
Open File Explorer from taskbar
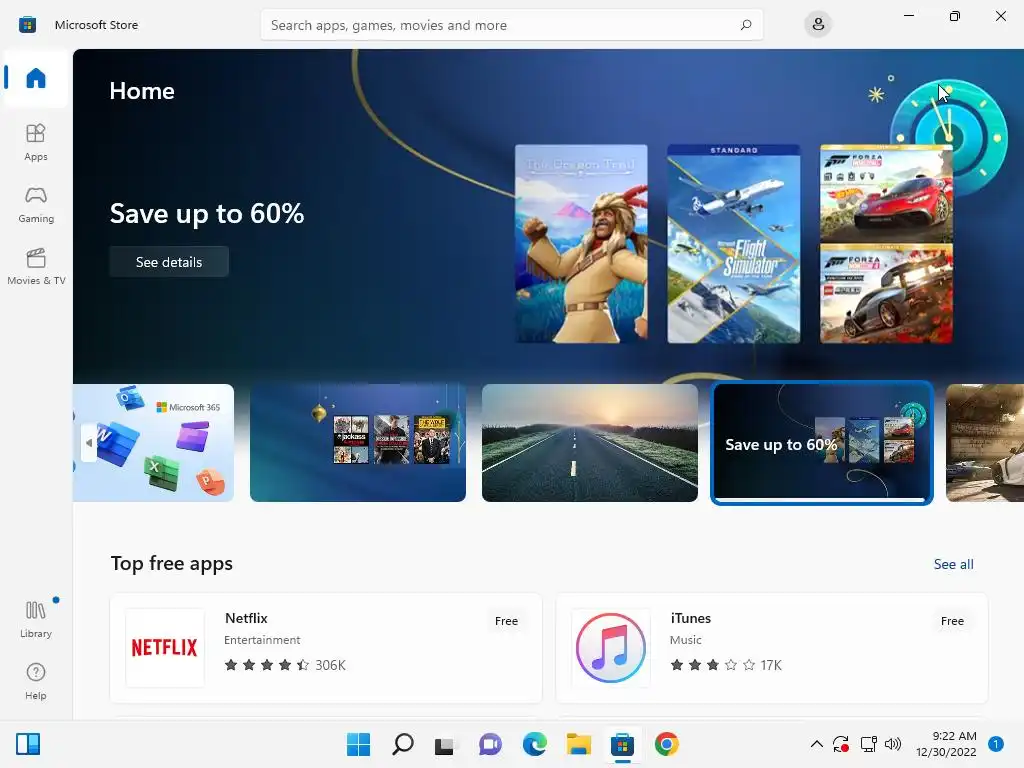[x=579, y=744]
